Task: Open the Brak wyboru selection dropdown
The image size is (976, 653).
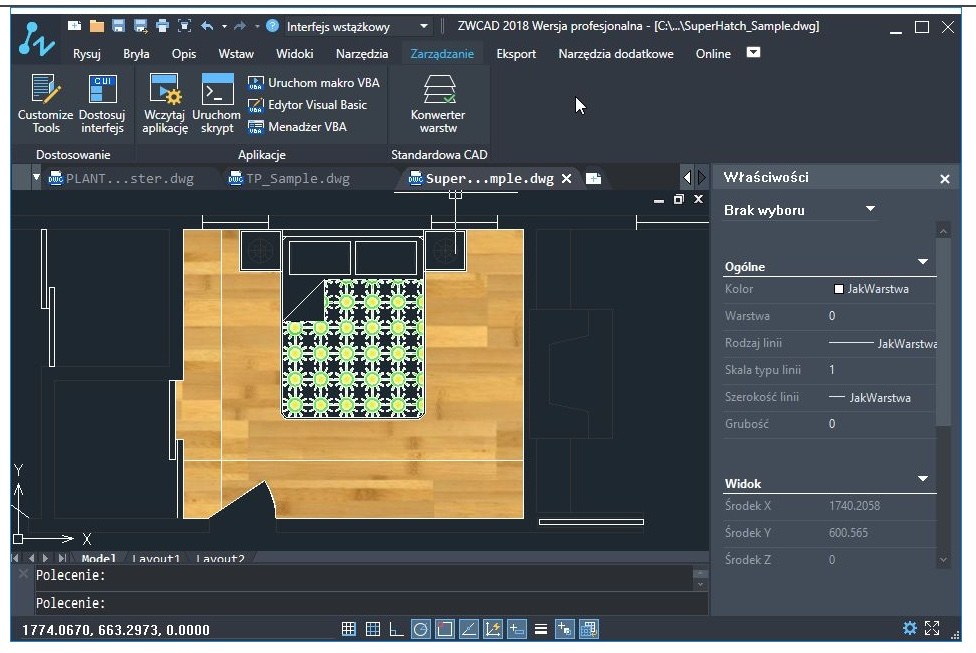Action: tap(870, 209)
